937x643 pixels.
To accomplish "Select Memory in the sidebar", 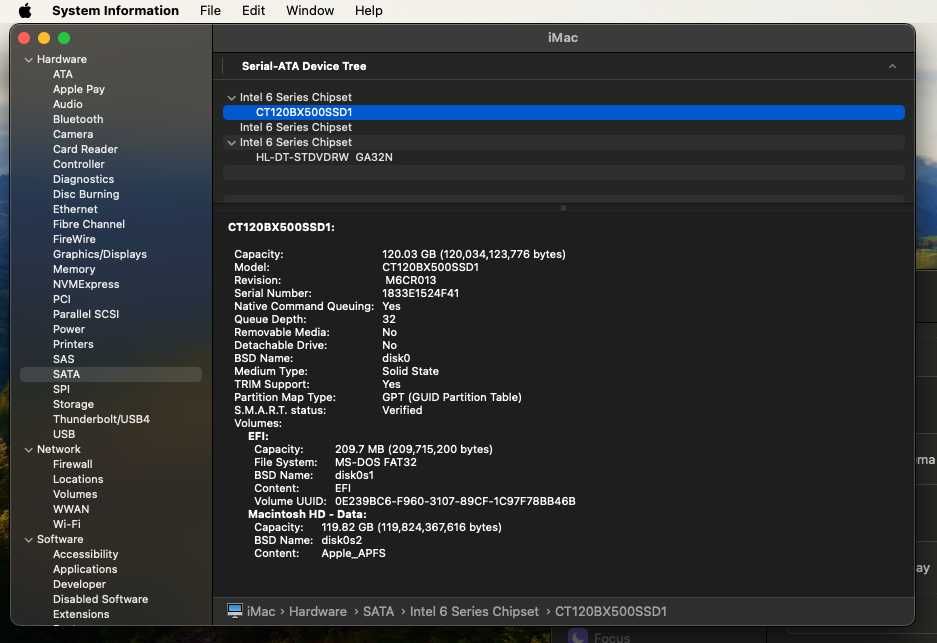I will [74, 269].
